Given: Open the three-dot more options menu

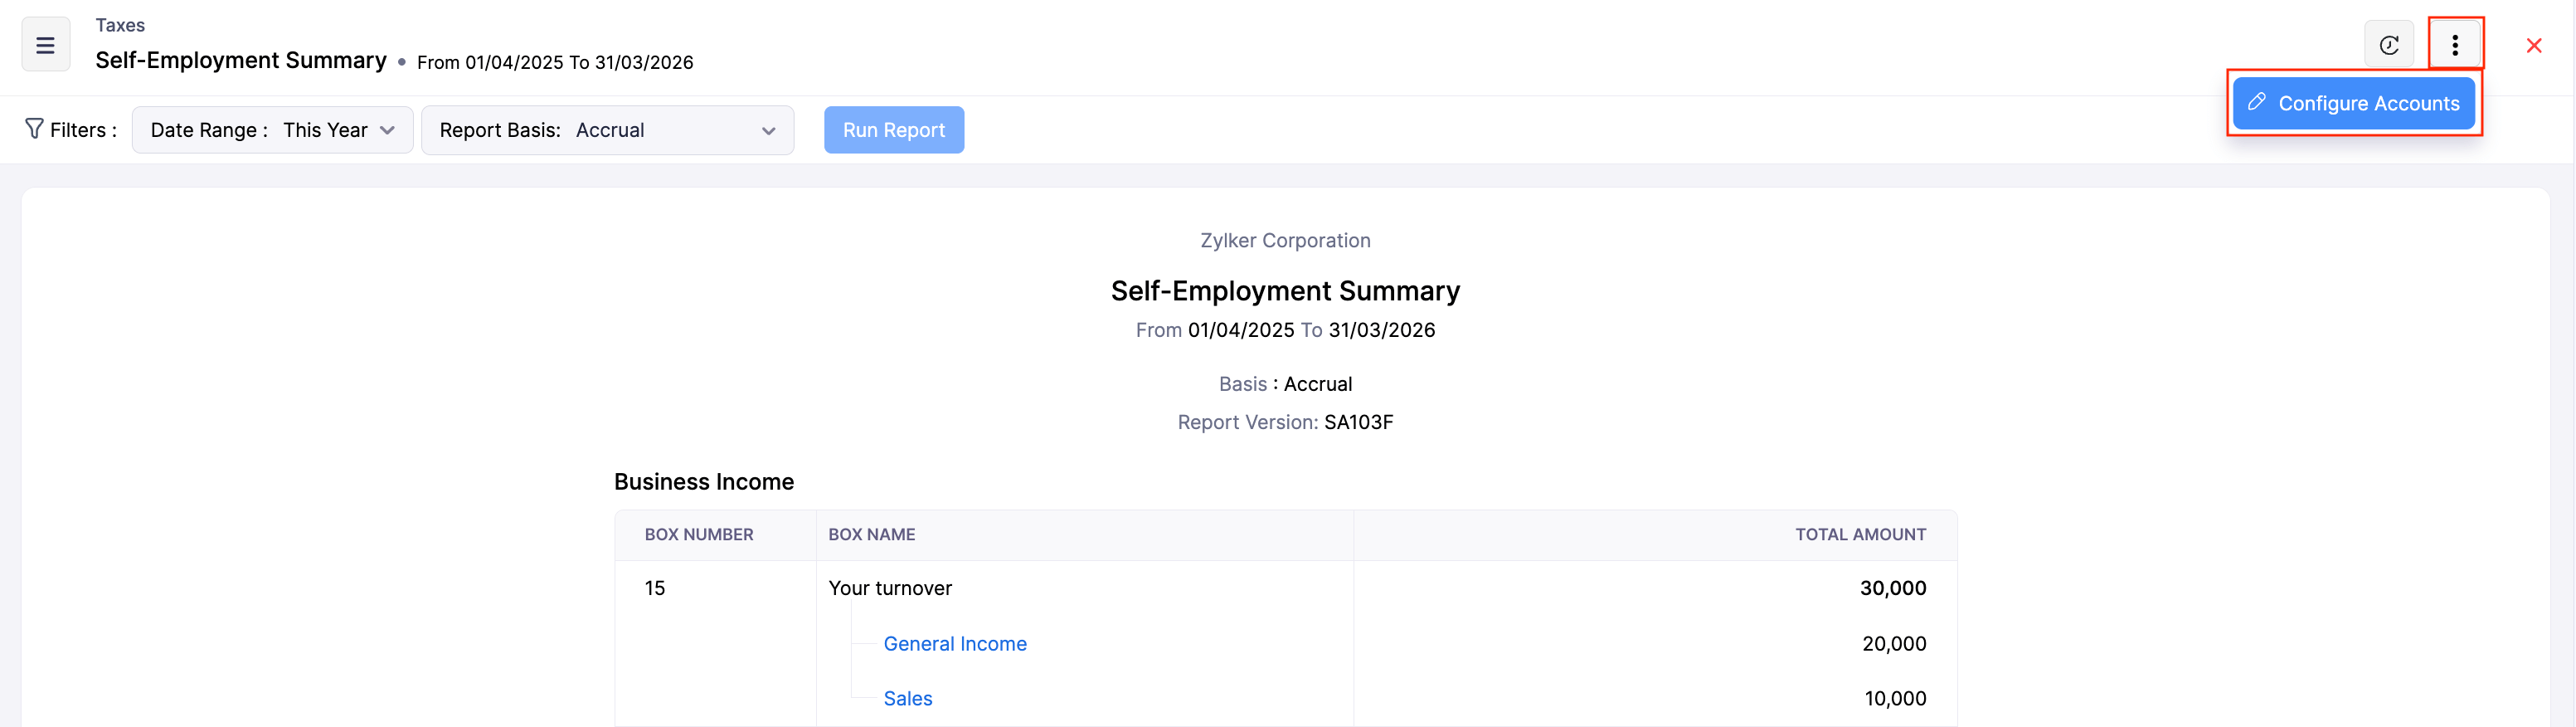Looking at the screenshot, I should (x=2454, y=45).
